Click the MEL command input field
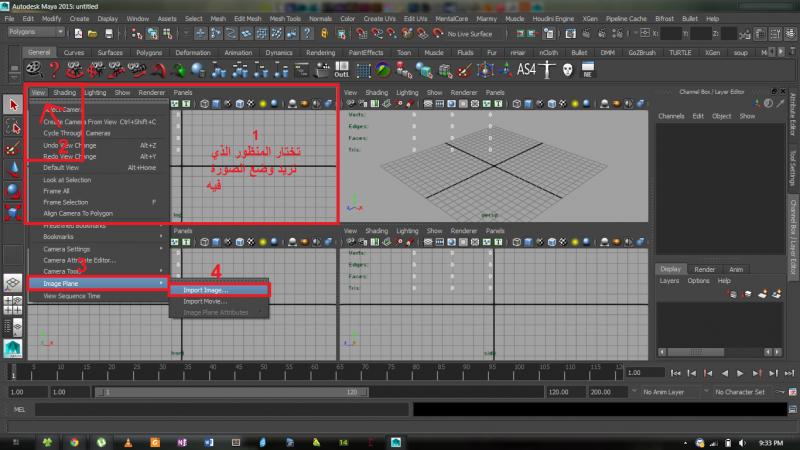The width and height of the screenshot is (800, 450). point(222,409)
